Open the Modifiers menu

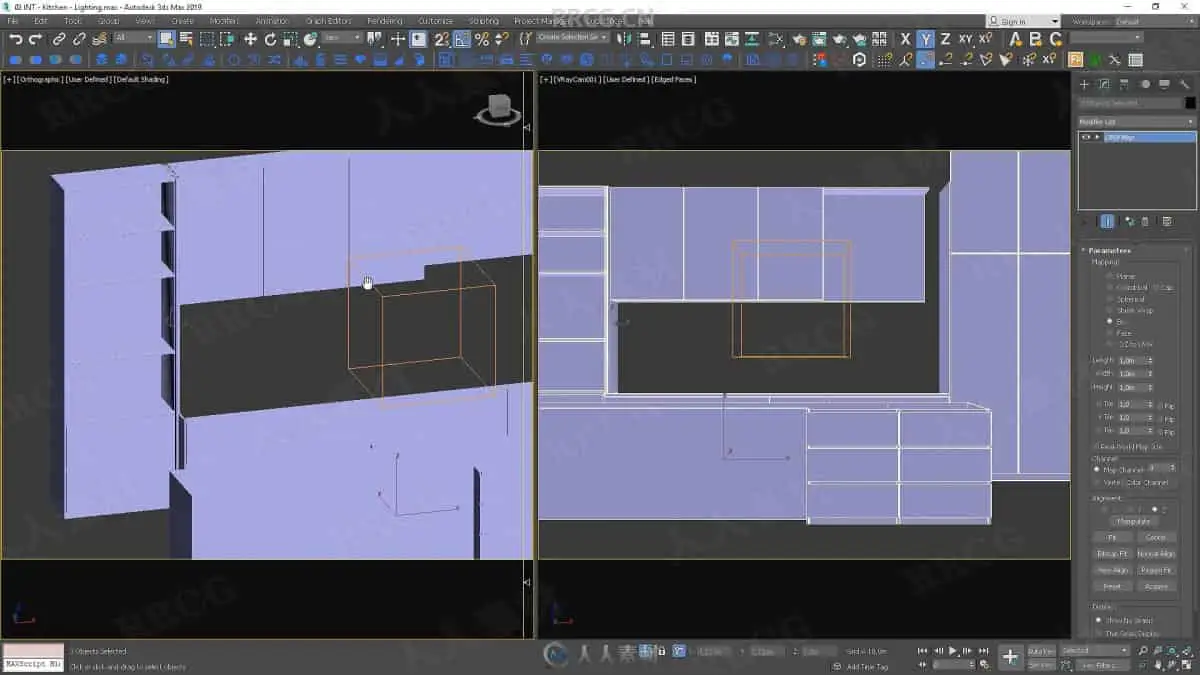pyautogui.click(x=224, y=21)
